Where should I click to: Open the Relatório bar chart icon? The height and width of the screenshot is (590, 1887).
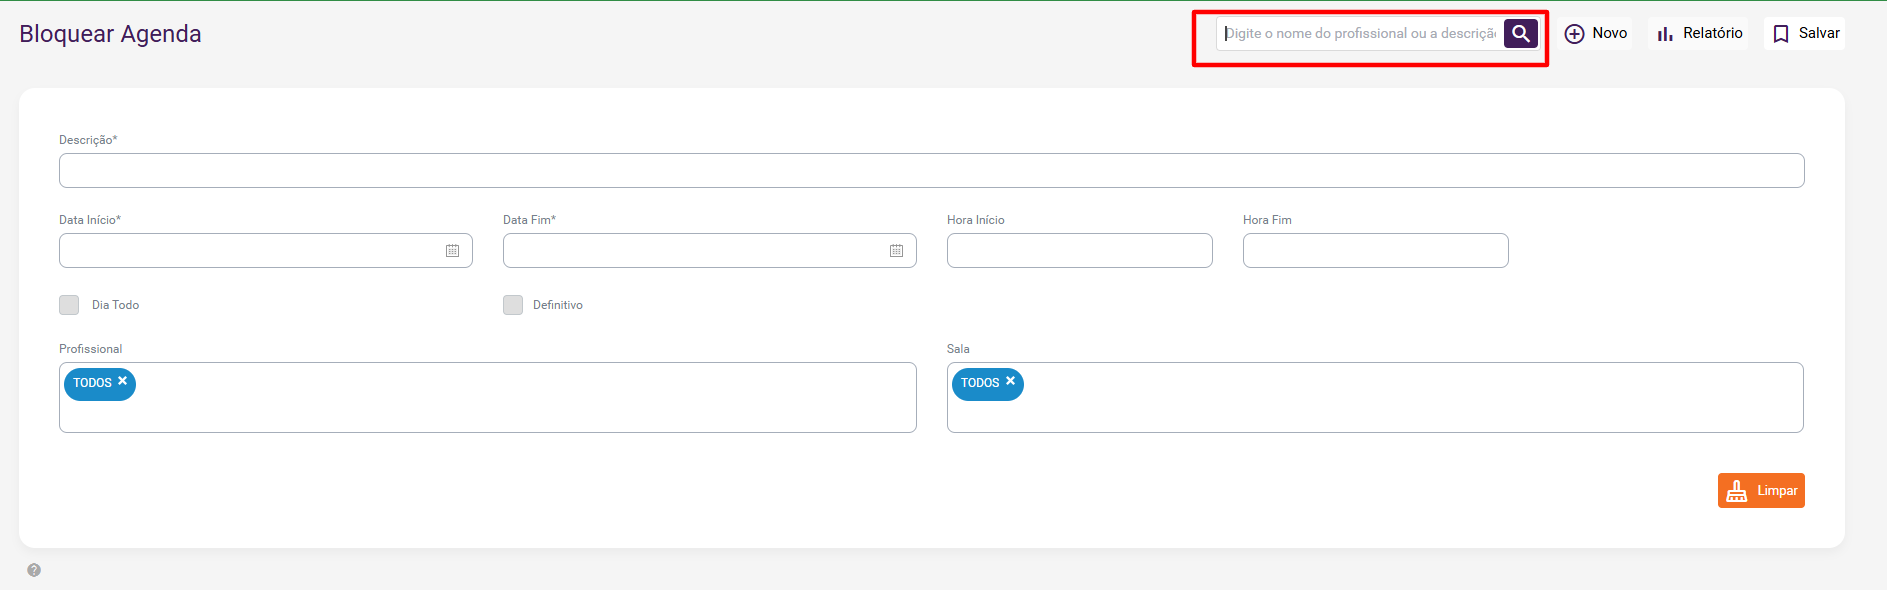coord(1665,34)
